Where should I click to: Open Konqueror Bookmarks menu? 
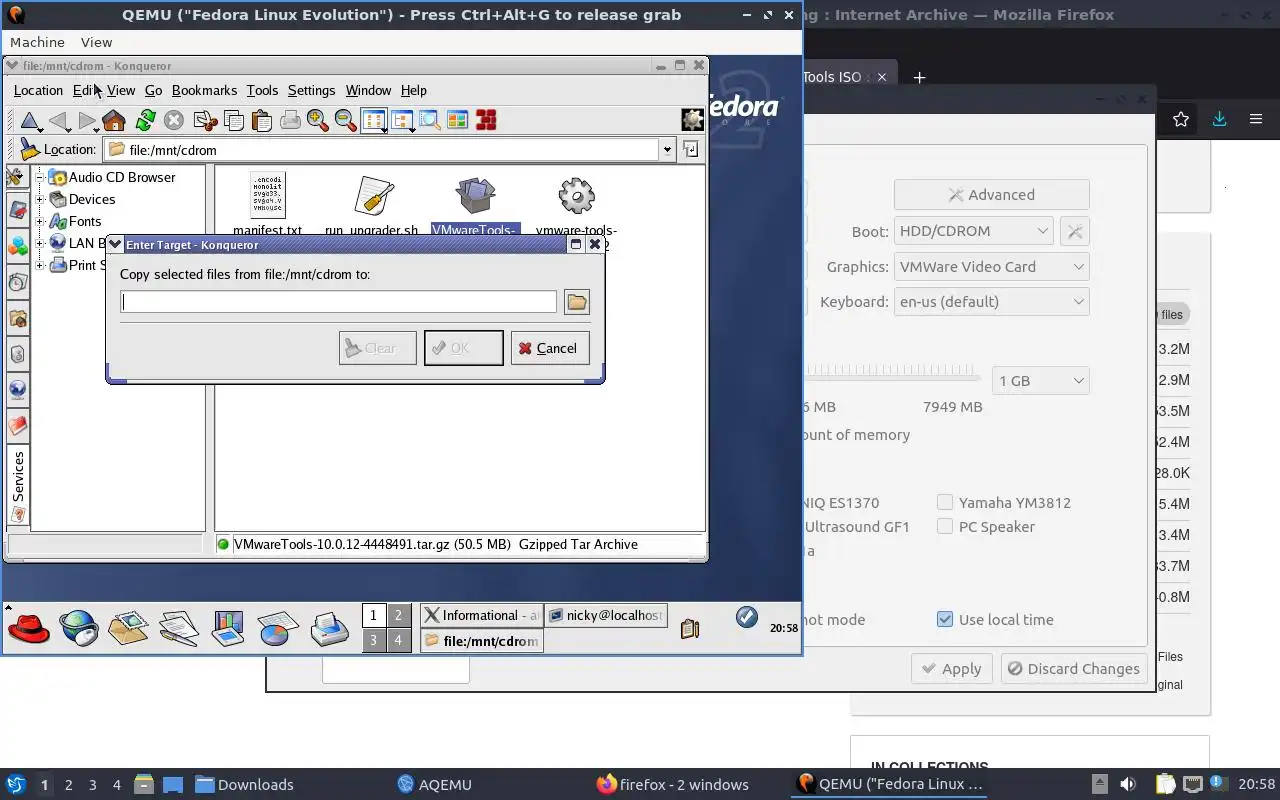point(204,90)
